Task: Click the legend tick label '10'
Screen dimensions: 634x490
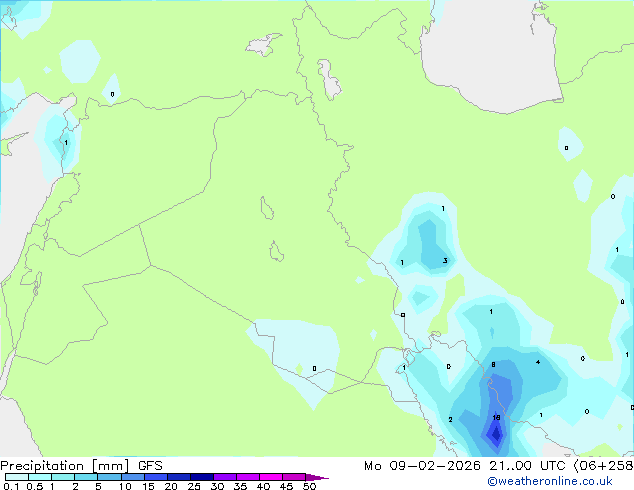Action: click(125, 486)
